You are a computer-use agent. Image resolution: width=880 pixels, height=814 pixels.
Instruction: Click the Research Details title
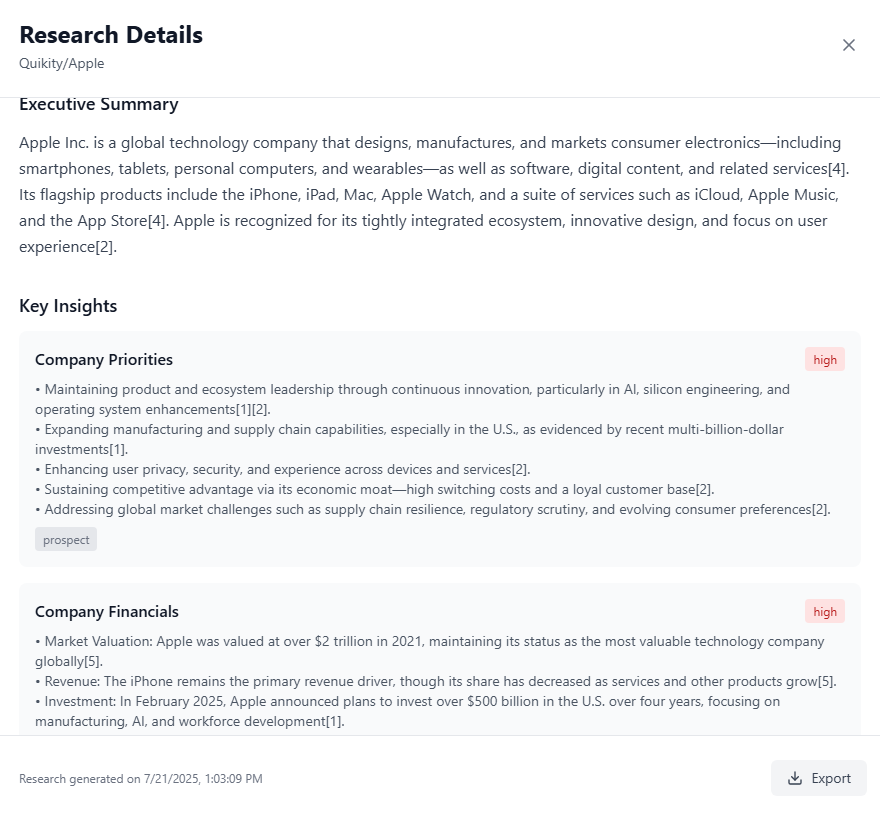pos(111,35)
